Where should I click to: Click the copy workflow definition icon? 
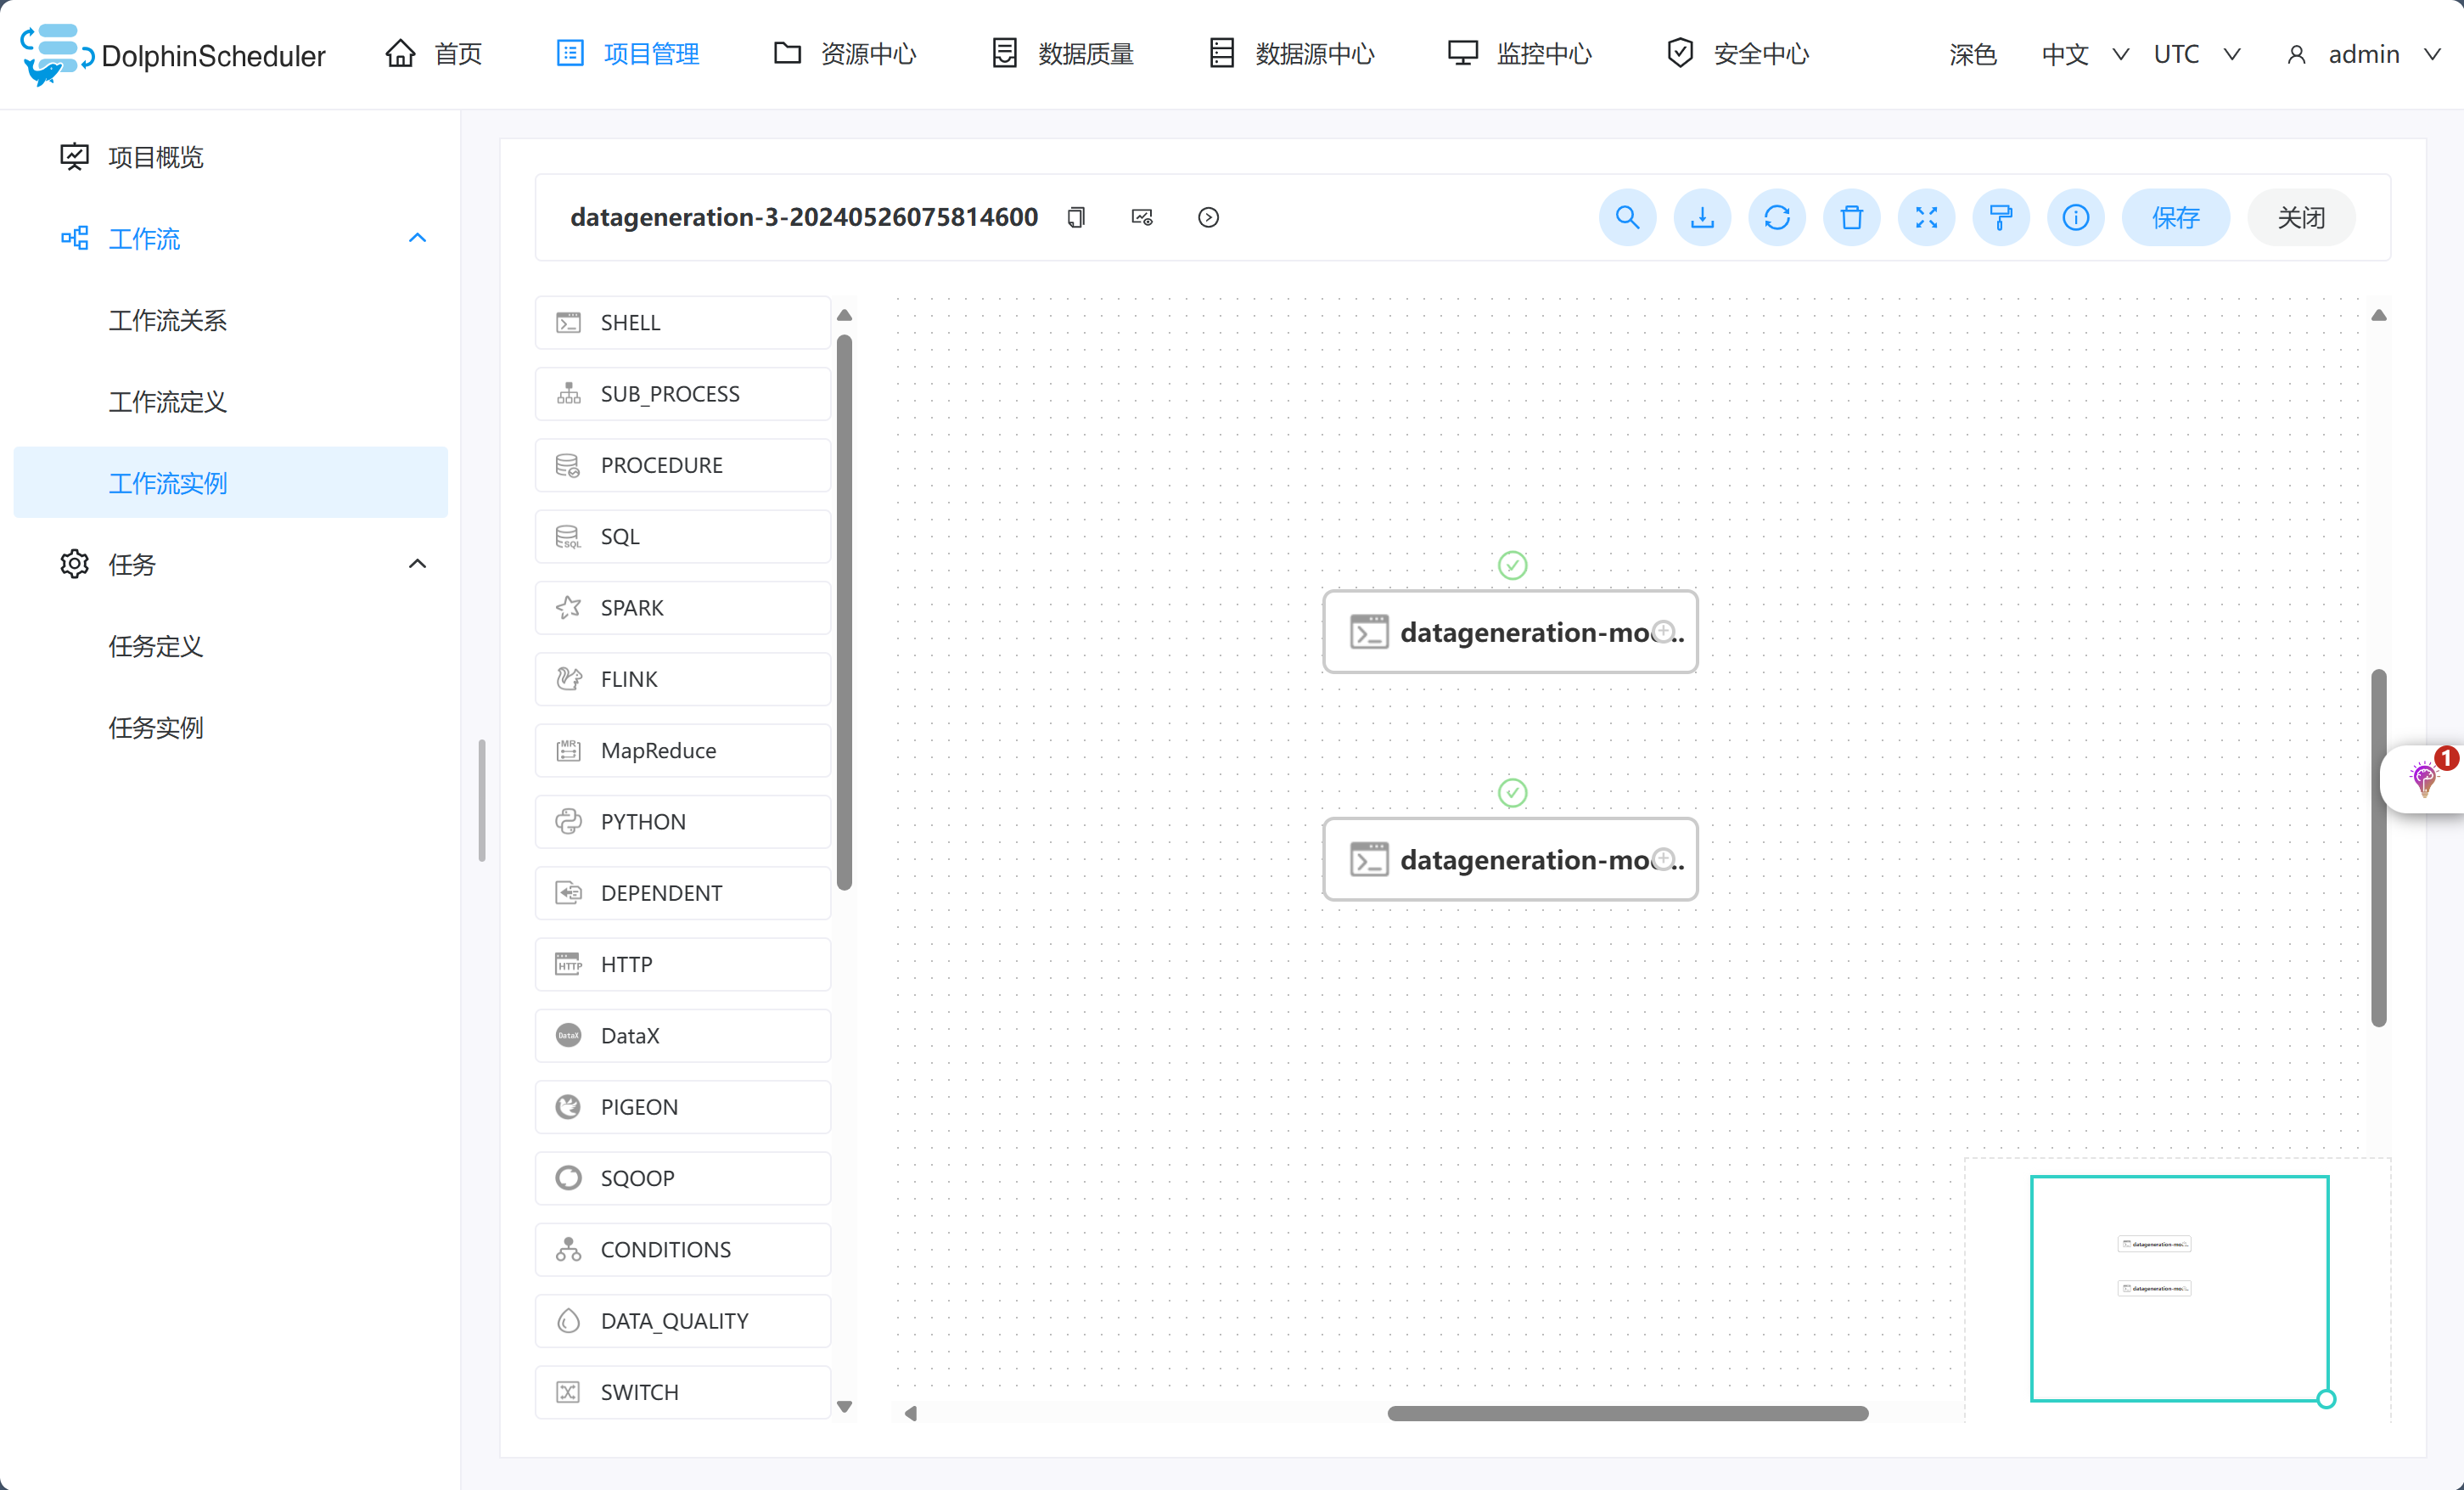coord(1075,216)
